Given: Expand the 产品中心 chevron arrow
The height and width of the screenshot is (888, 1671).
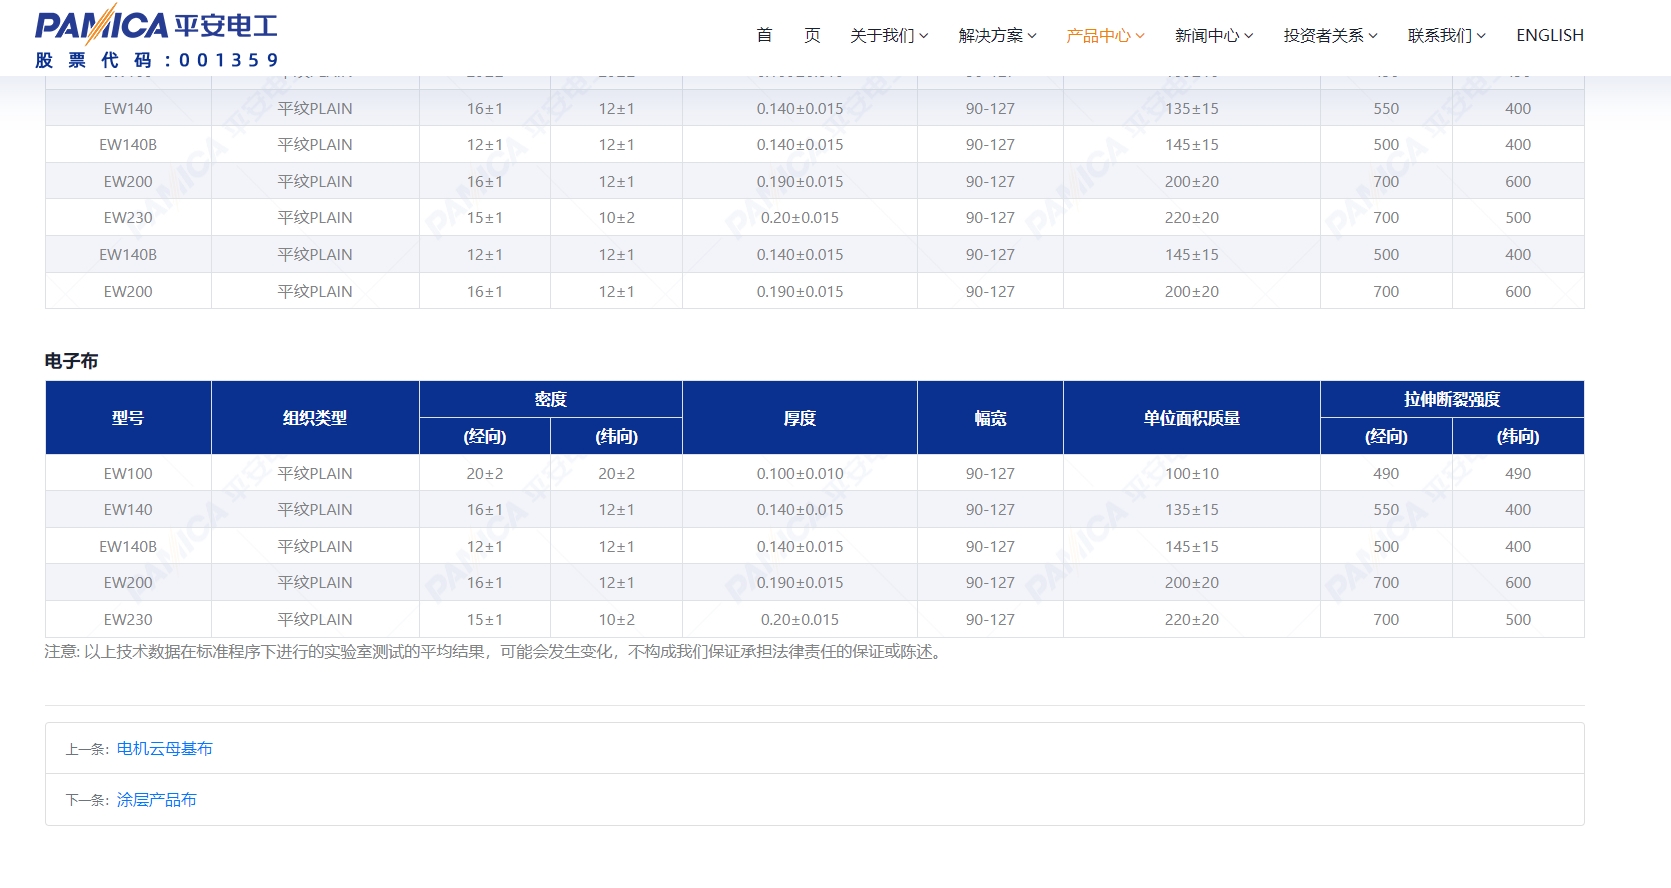Looking at the screenshot, I should click(x=1140, y=36).
